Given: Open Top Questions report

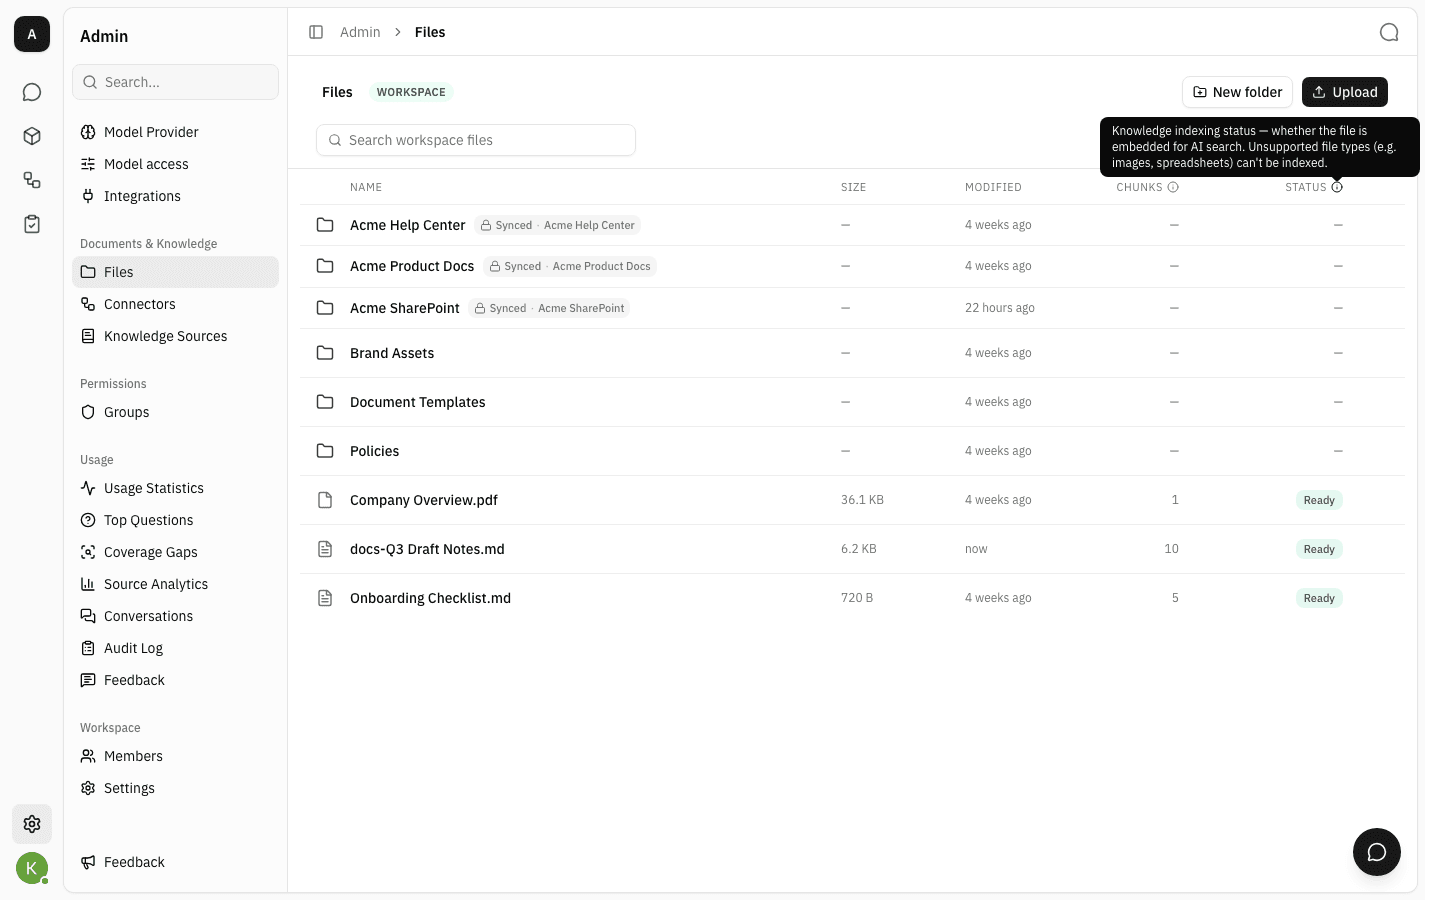Looking at the screenshot, I should tap(175, 520).
